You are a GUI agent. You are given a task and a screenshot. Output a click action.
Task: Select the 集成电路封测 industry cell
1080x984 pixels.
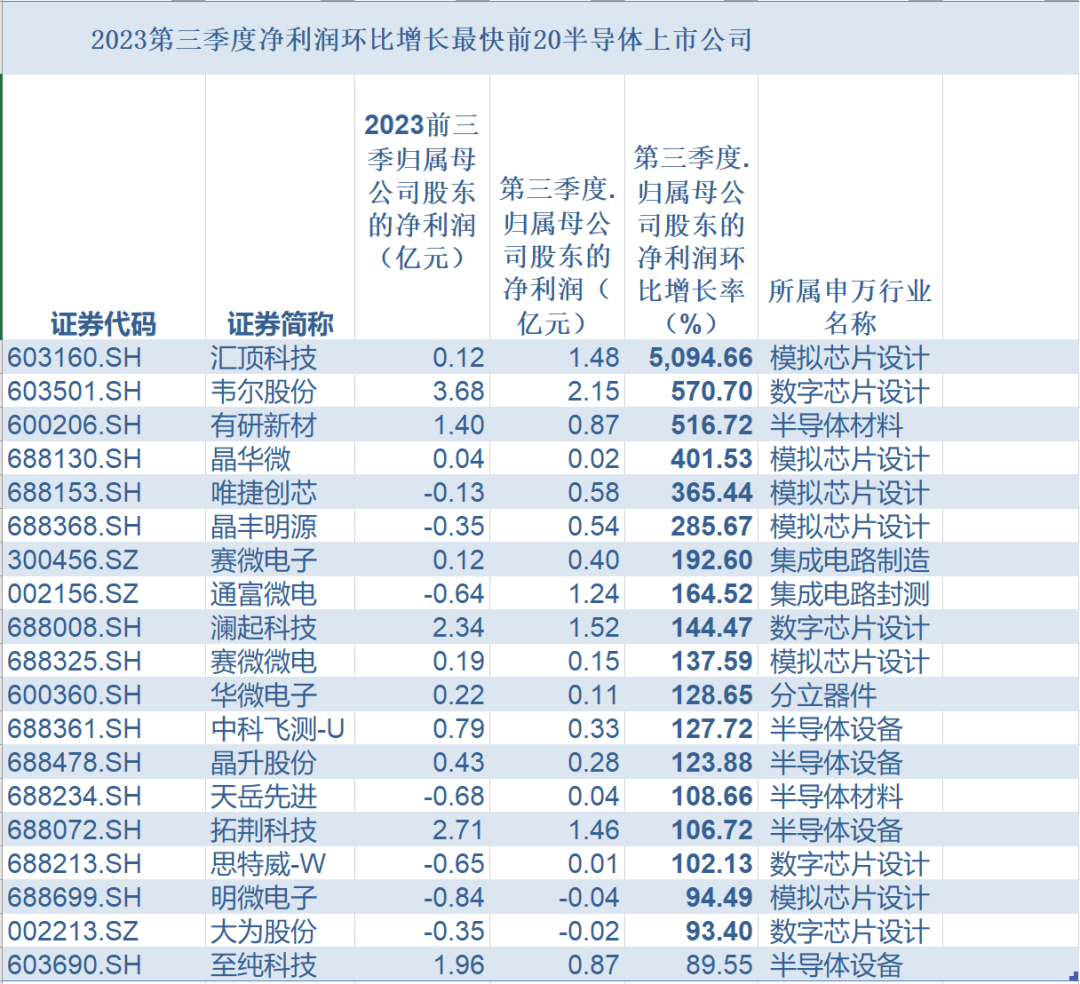tap(850, 594)
